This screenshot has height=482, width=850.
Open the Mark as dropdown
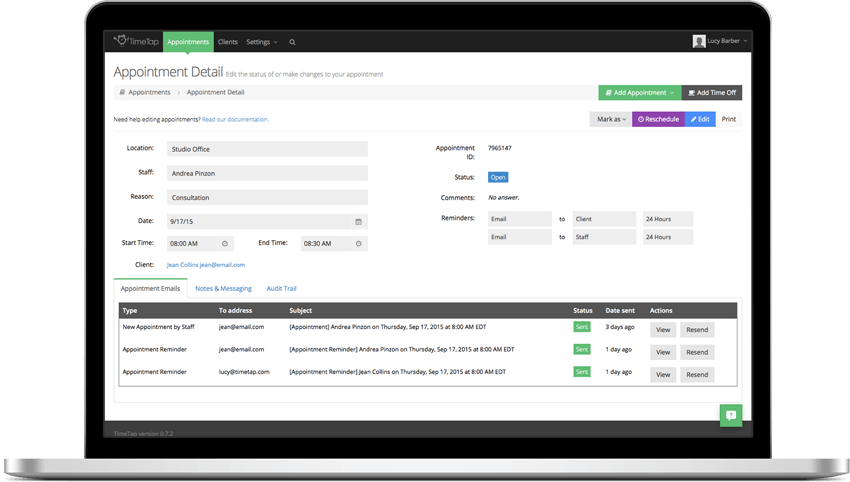pyautogui.click(x=611, y=119)
